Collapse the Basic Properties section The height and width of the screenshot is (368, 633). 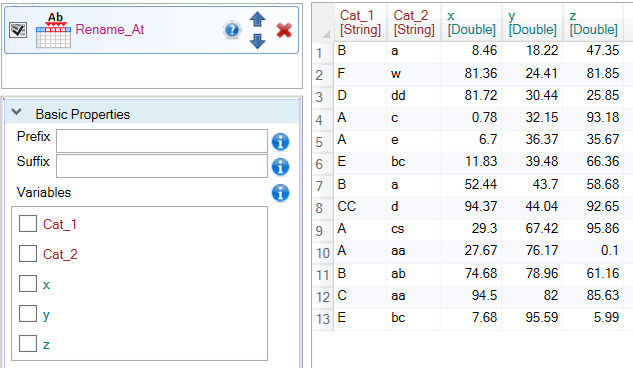(x=17, y=112)
